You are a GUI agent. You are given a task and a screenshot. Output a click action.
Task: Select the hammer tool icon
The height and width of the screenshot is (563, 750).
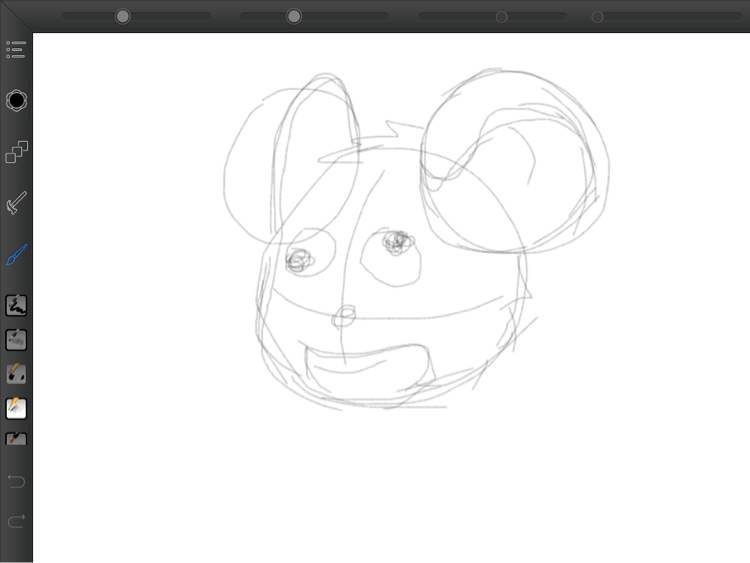(17, 202)
